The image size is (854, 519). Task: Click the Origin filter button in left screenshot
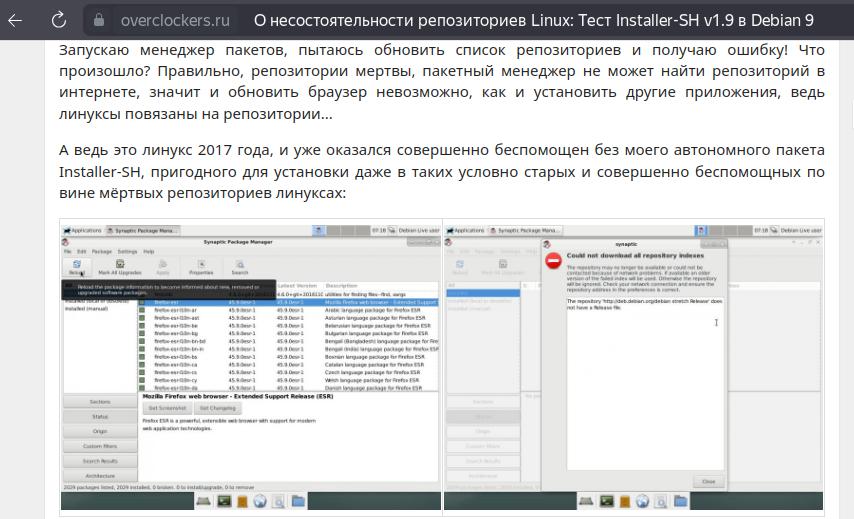click(100, 431)
